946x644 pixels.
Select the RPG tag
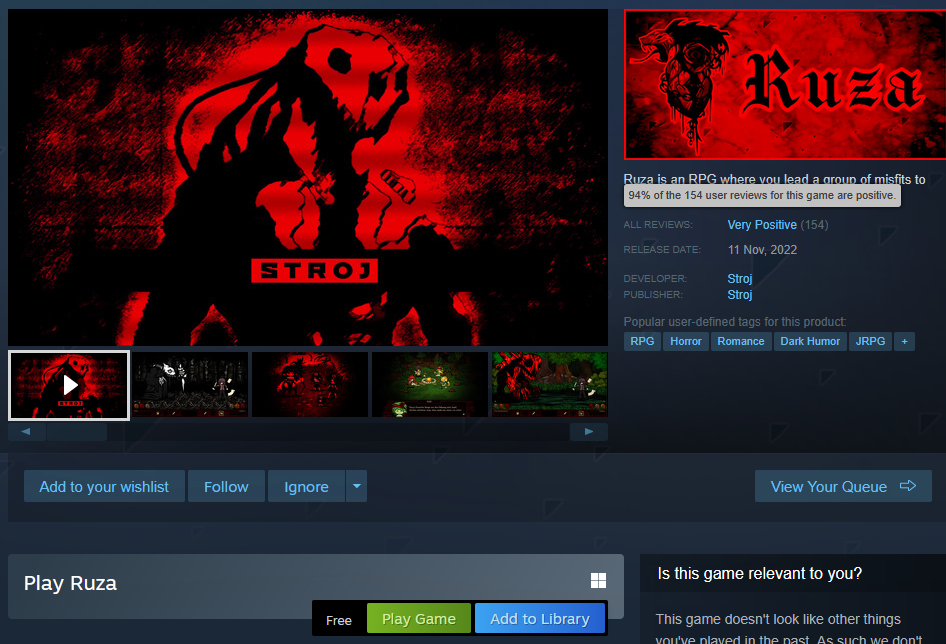642,341
